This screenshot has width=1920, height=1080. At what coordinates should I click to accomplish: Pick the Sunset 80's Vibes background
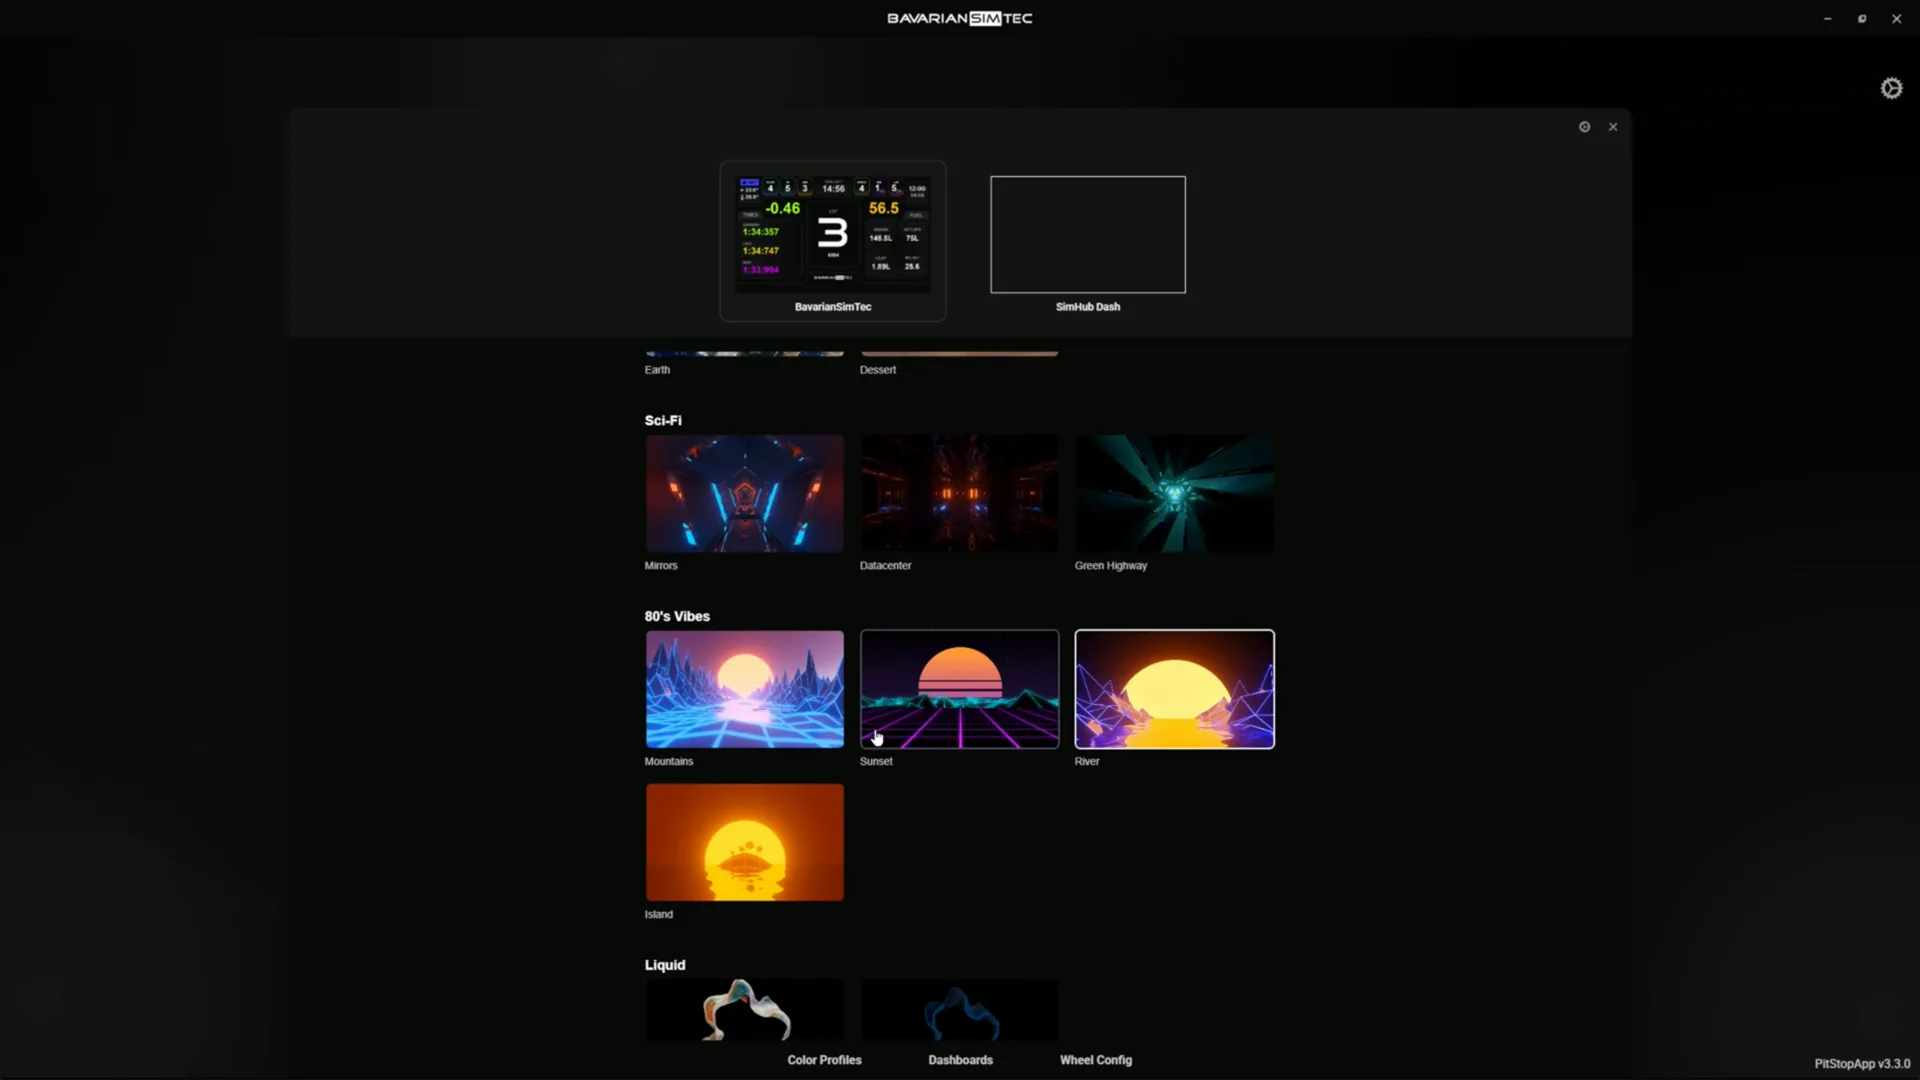(x=960, y=689)
